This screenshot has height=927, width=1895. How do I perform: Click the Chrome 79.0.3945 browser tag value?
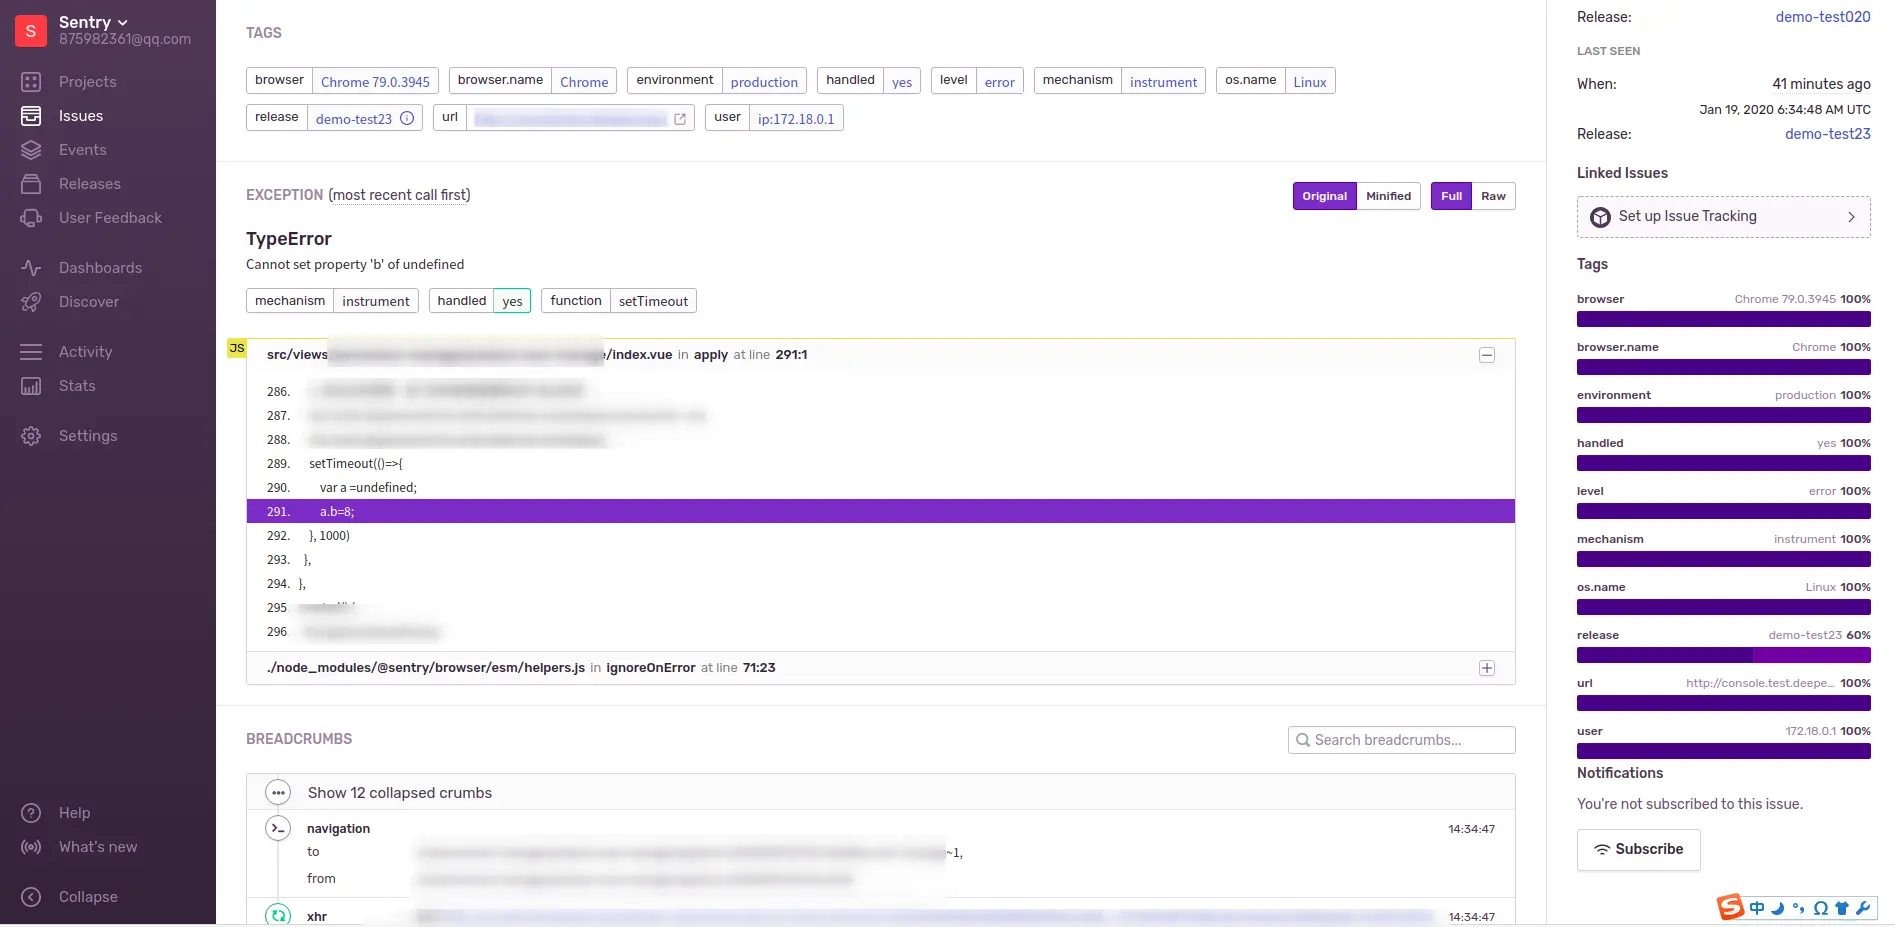point(375,82)
